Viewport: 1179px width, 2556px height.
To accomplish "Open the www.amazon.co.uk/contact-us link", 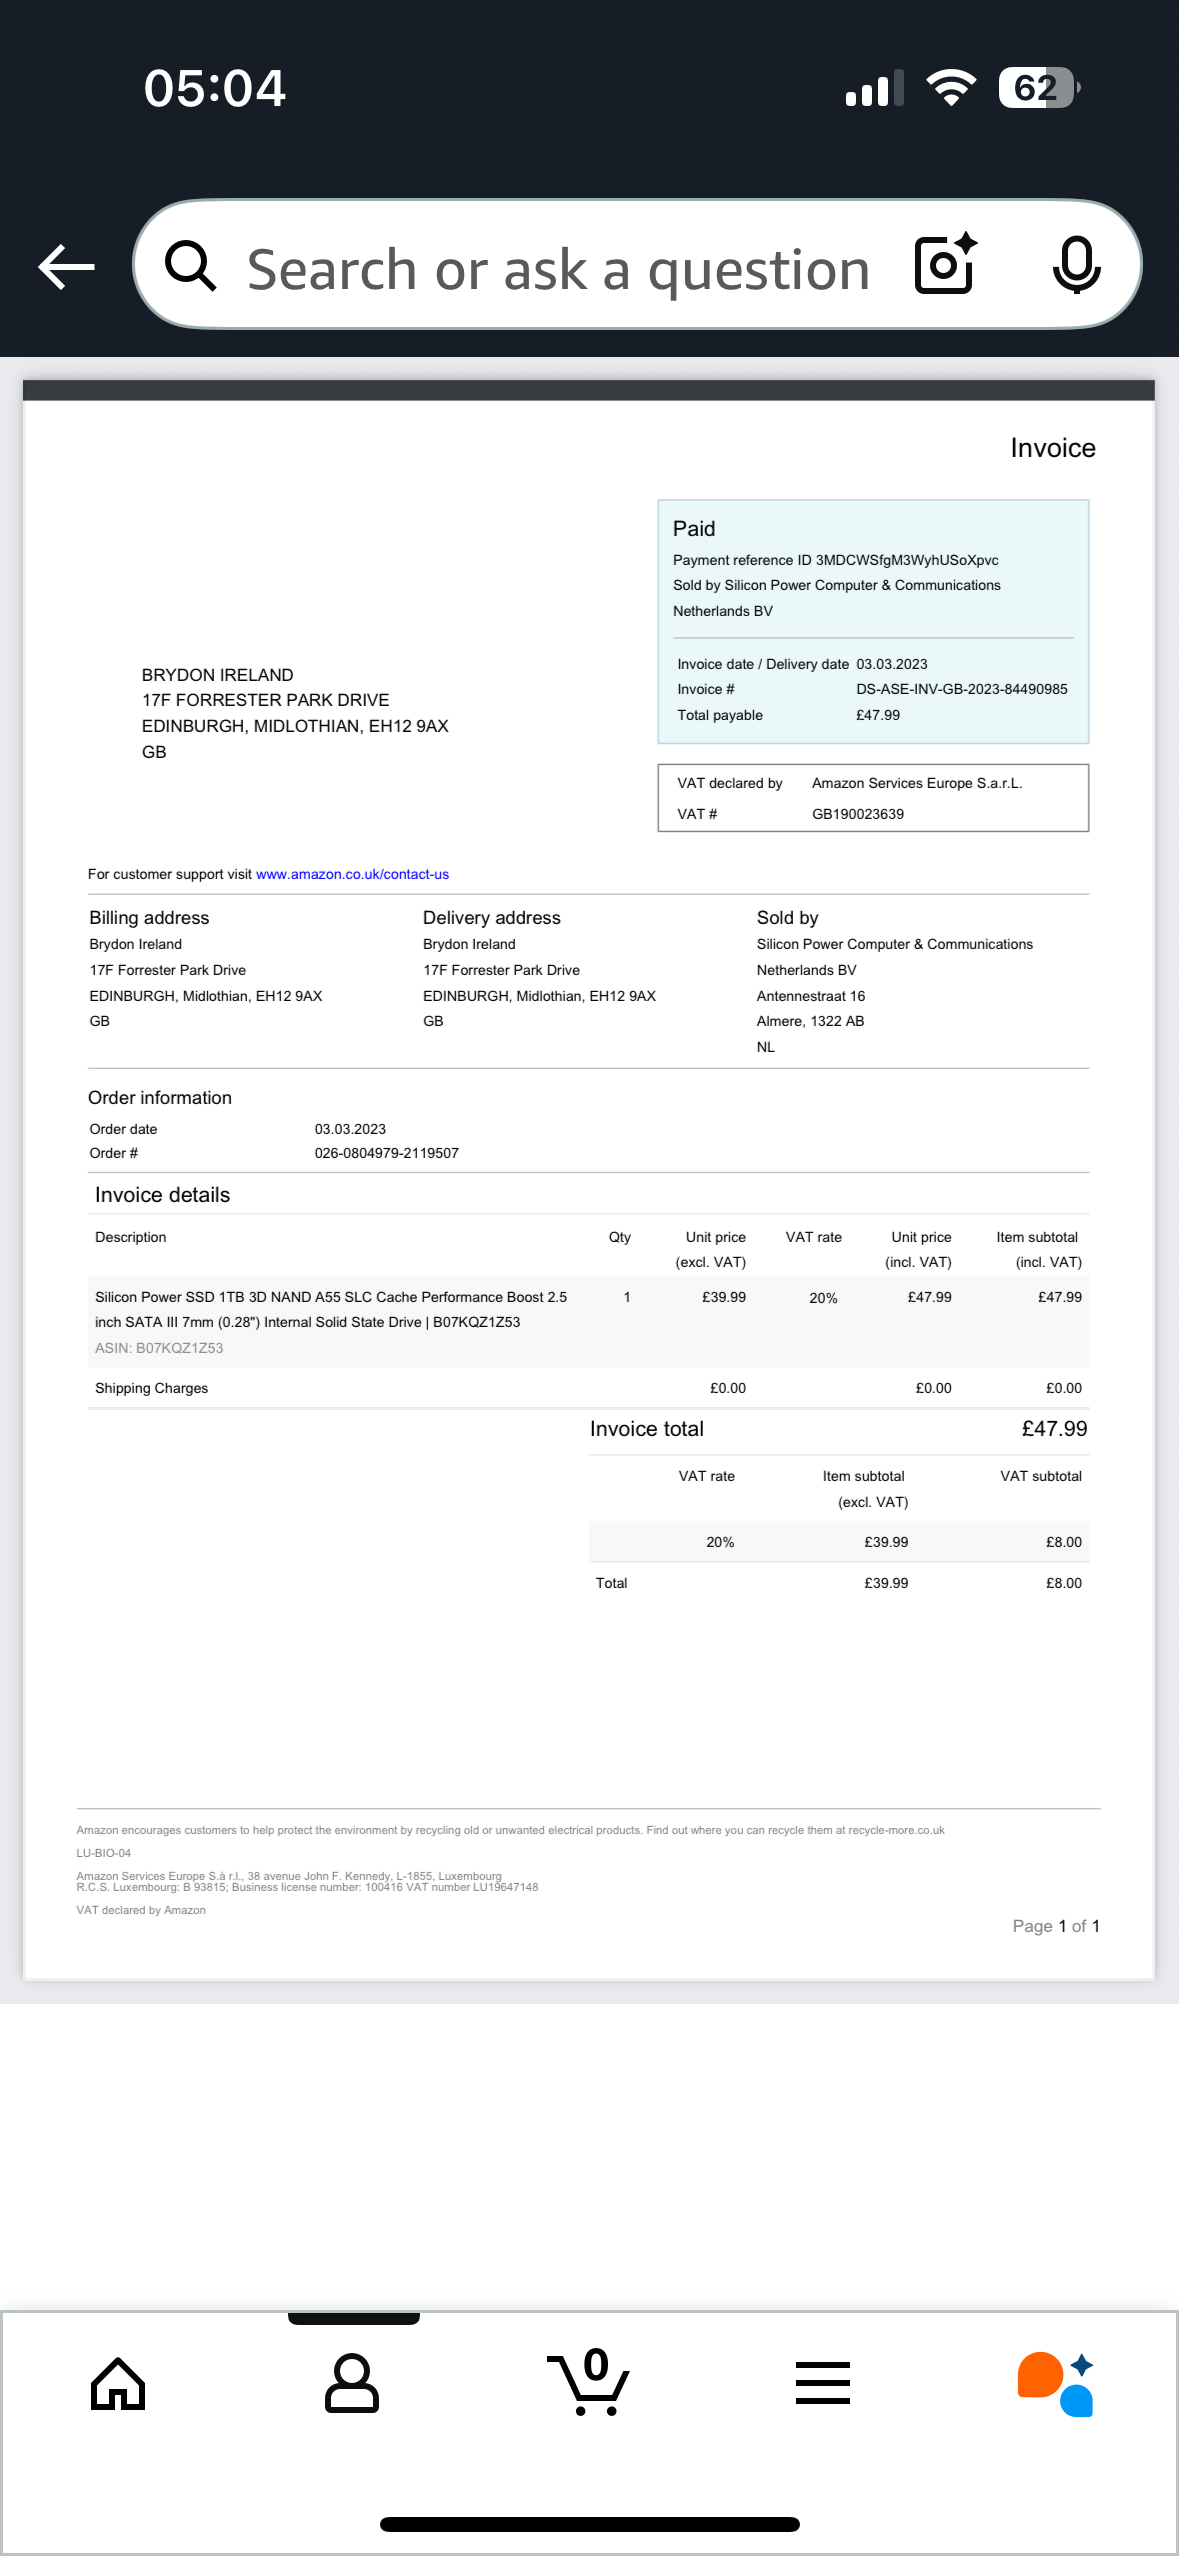I will click(352, 874).
